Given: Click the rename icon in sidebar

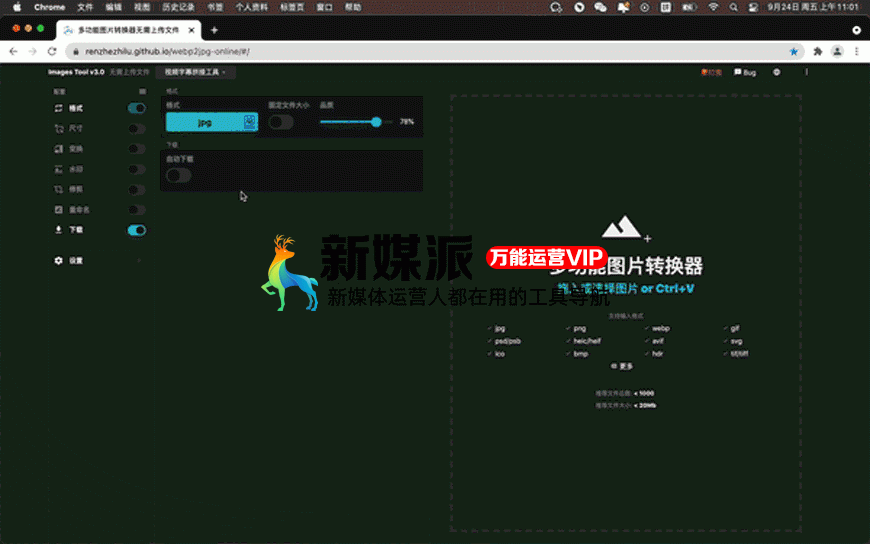Looking at the screenshot, I should [x=58, y=209].
